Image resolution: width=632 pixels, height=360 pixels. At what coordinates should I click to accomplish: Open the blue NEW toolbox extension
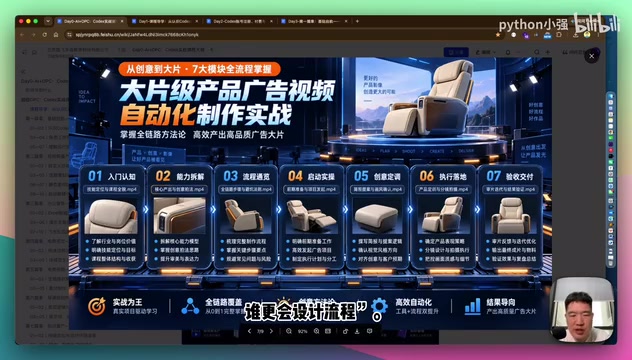coord(547,35)
